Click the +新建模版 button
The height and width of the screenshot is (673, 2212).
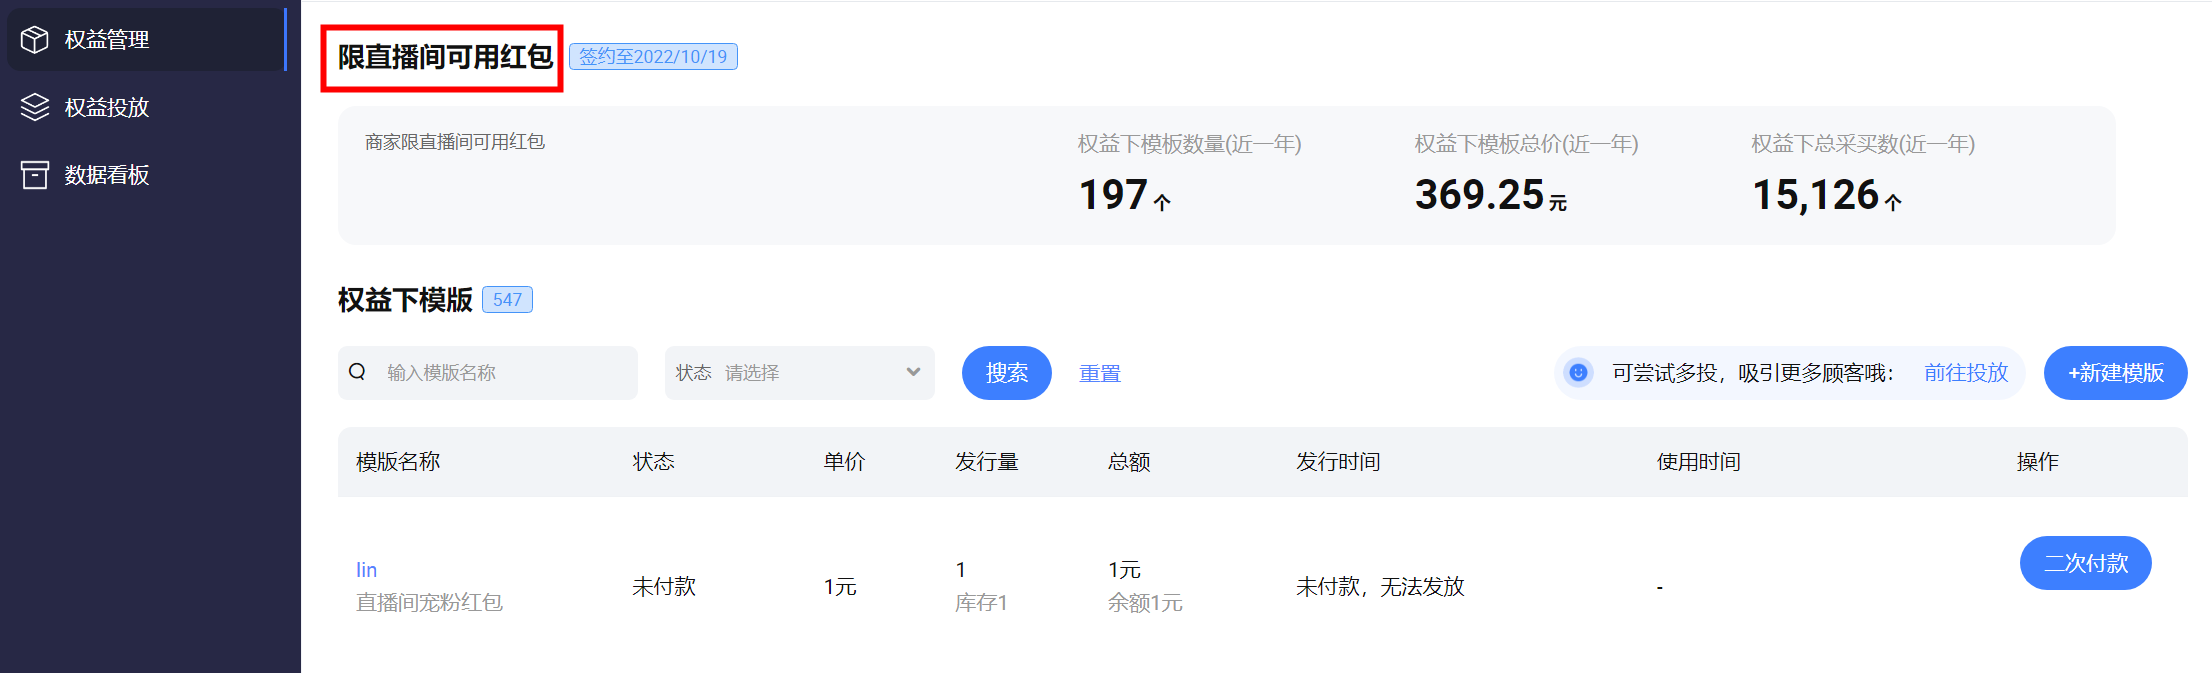(2116, 373)
